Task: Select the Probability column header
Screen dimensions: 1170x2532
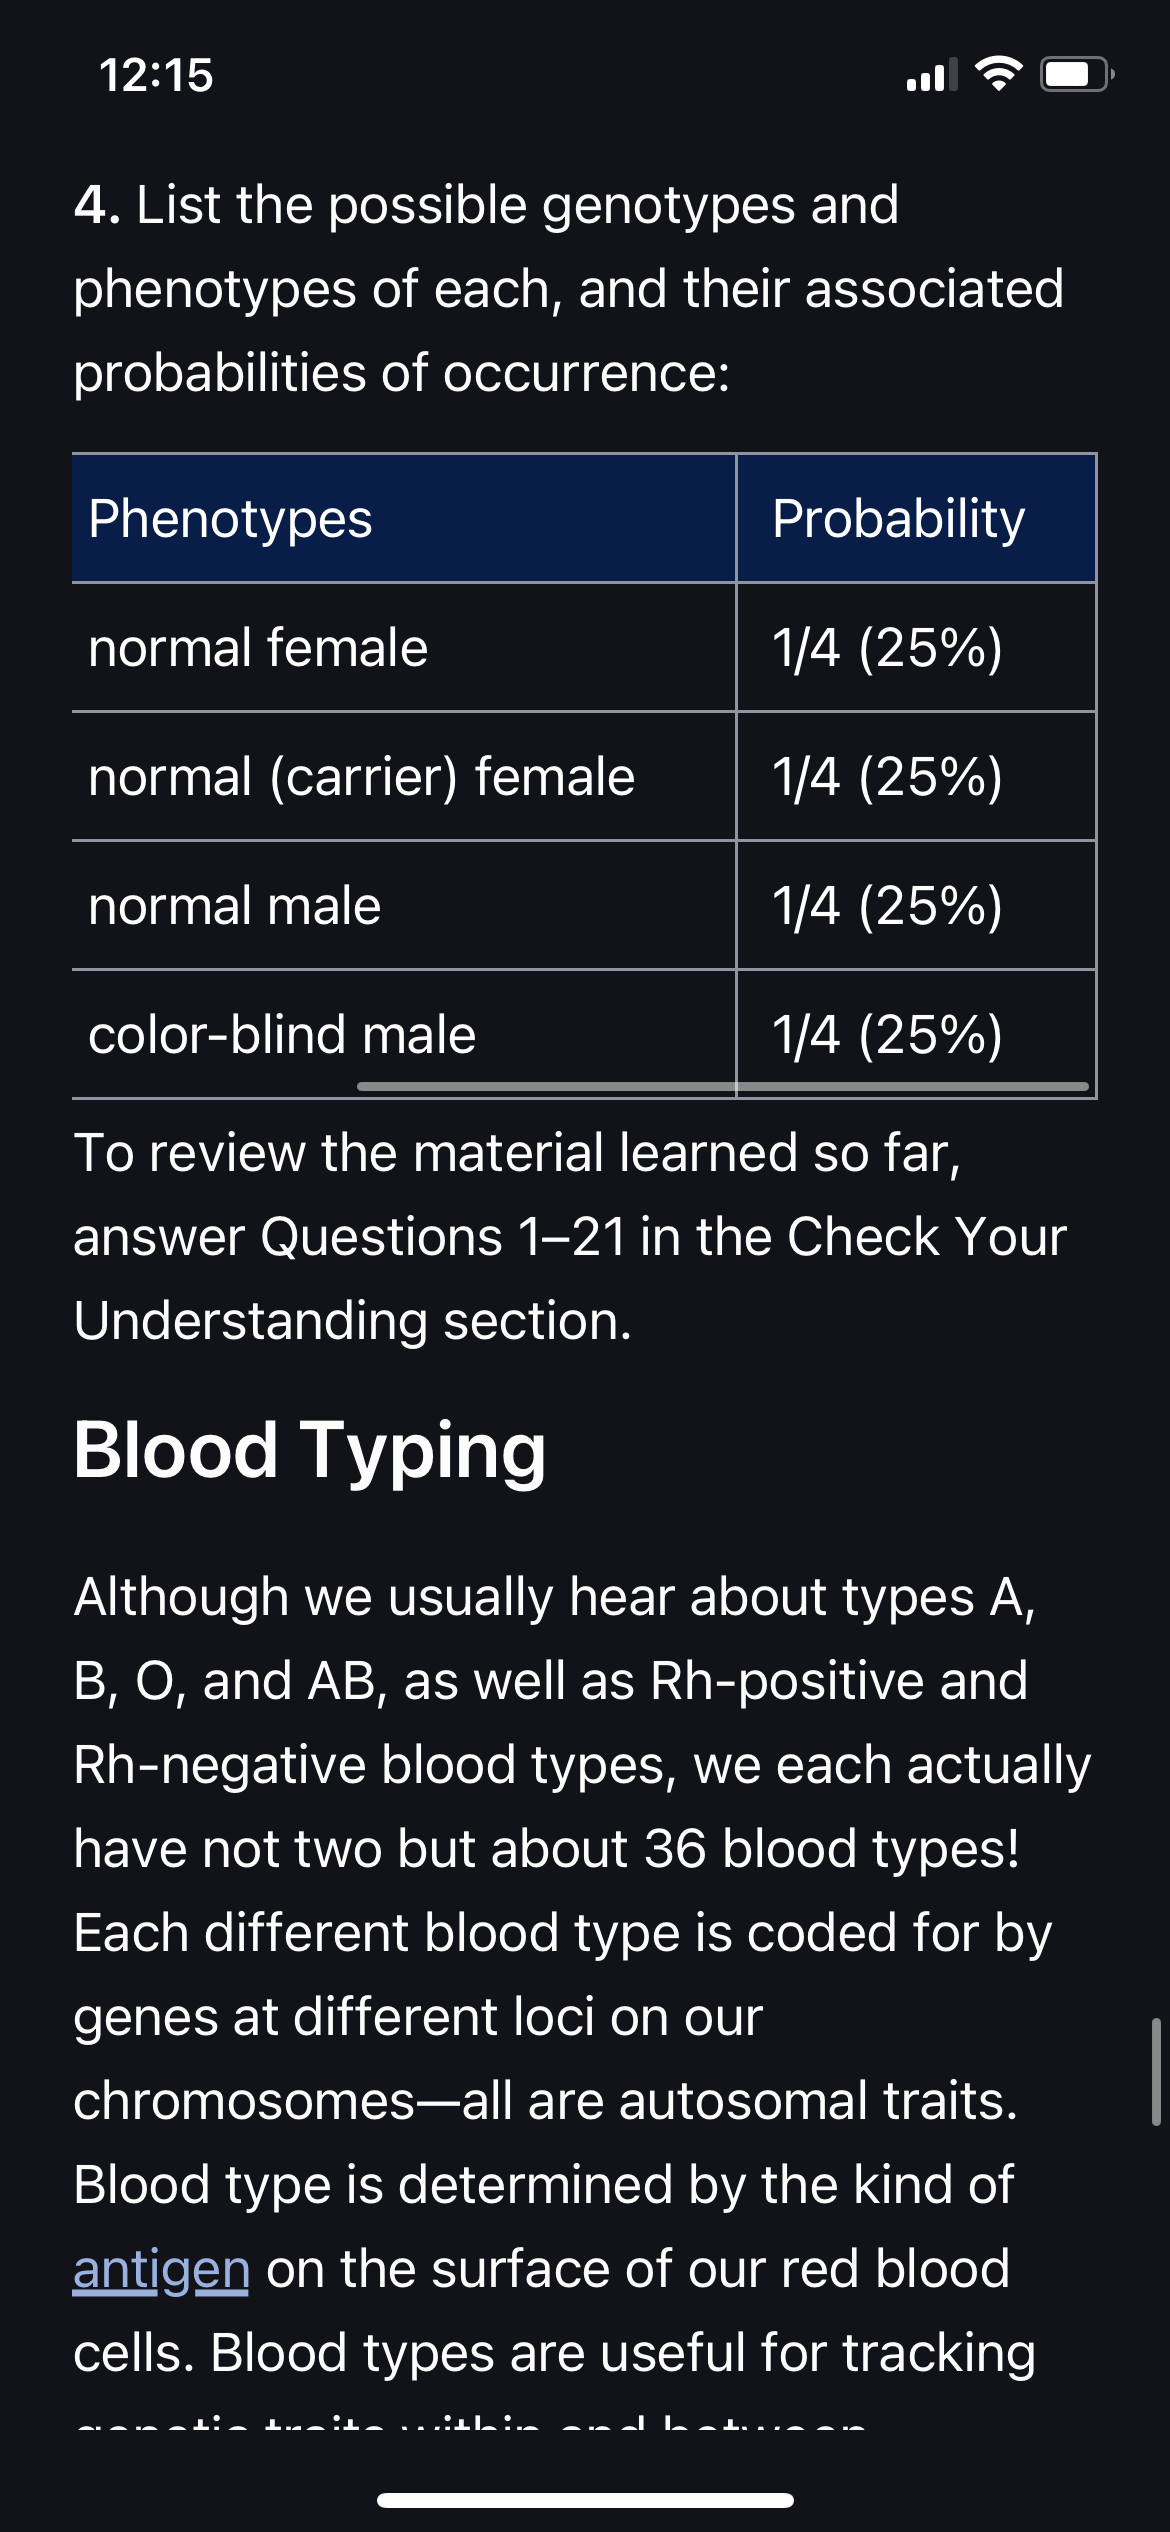Action: click(916, 518)
